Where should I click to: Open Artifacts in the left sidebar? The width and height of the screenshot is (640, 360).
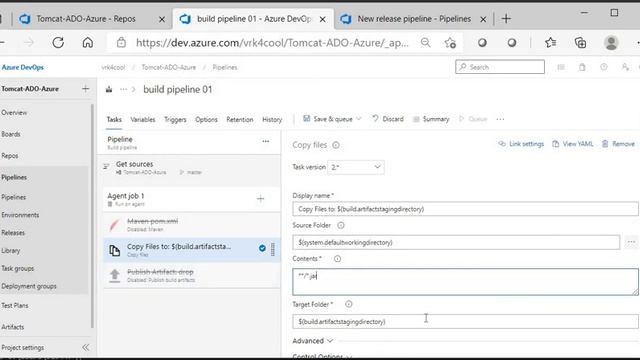click(x=13, y=327)
